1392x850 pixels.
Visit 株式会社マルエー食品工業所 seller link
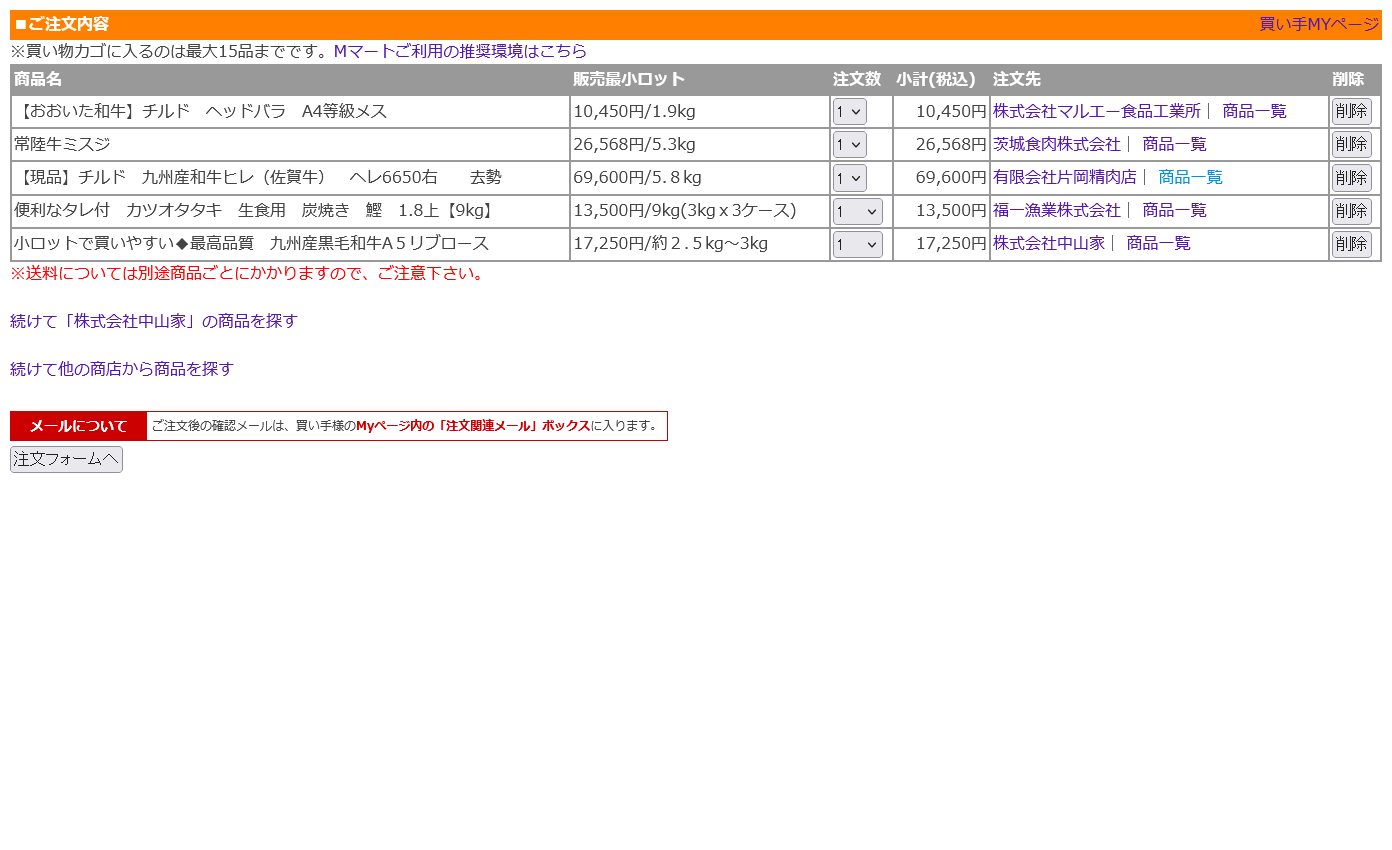tap(1096, 111)
